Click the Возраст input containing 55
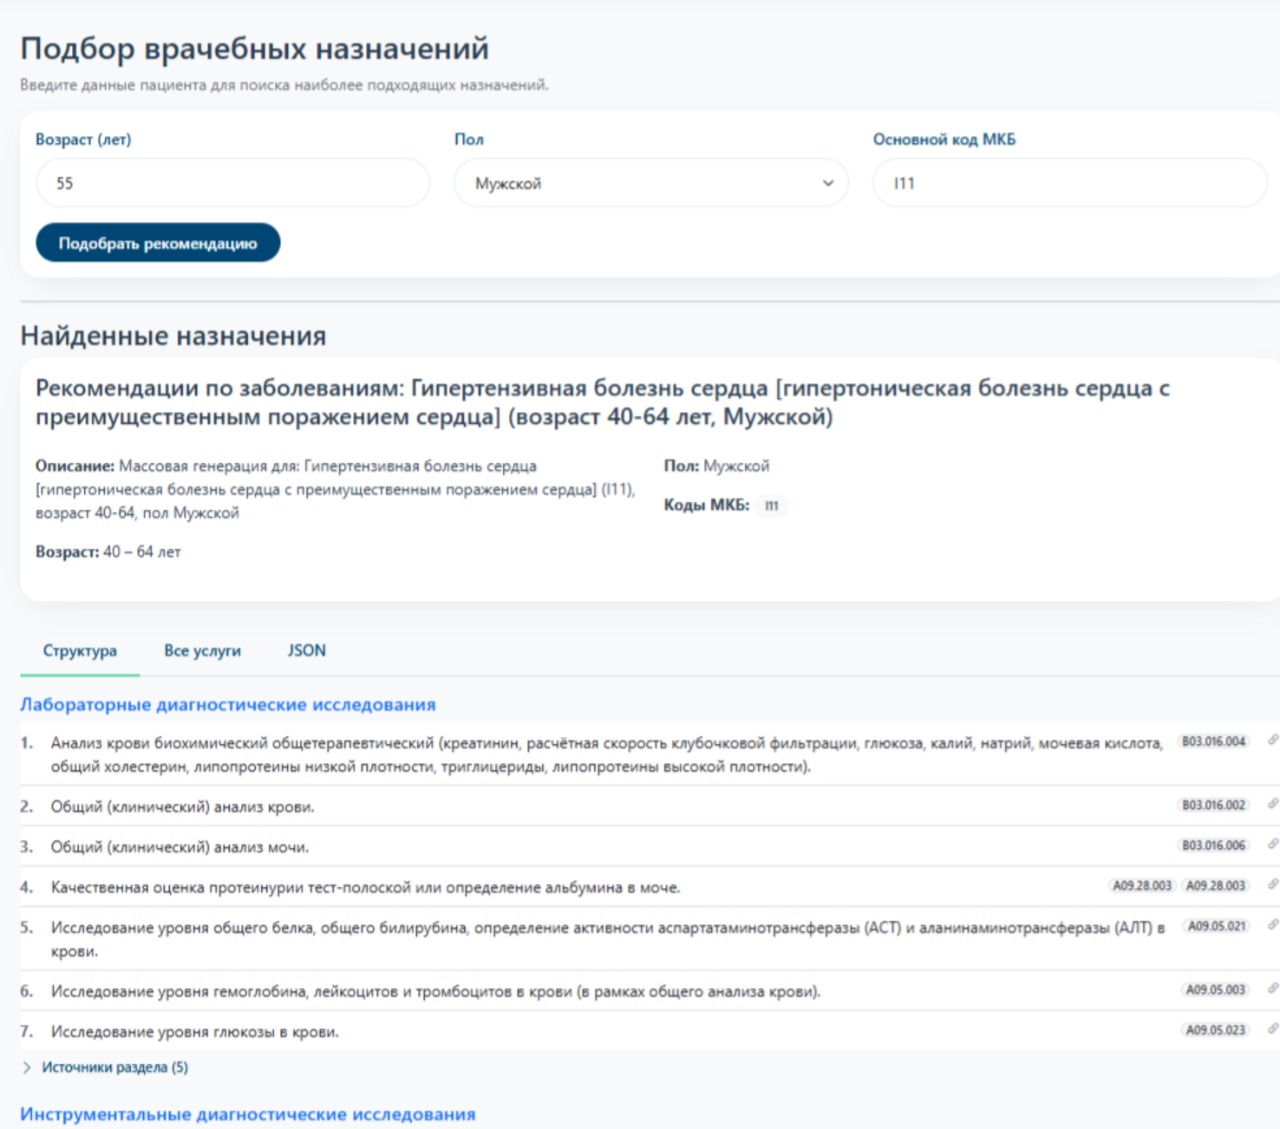The image size is (1280, 1129). [231, 183]
